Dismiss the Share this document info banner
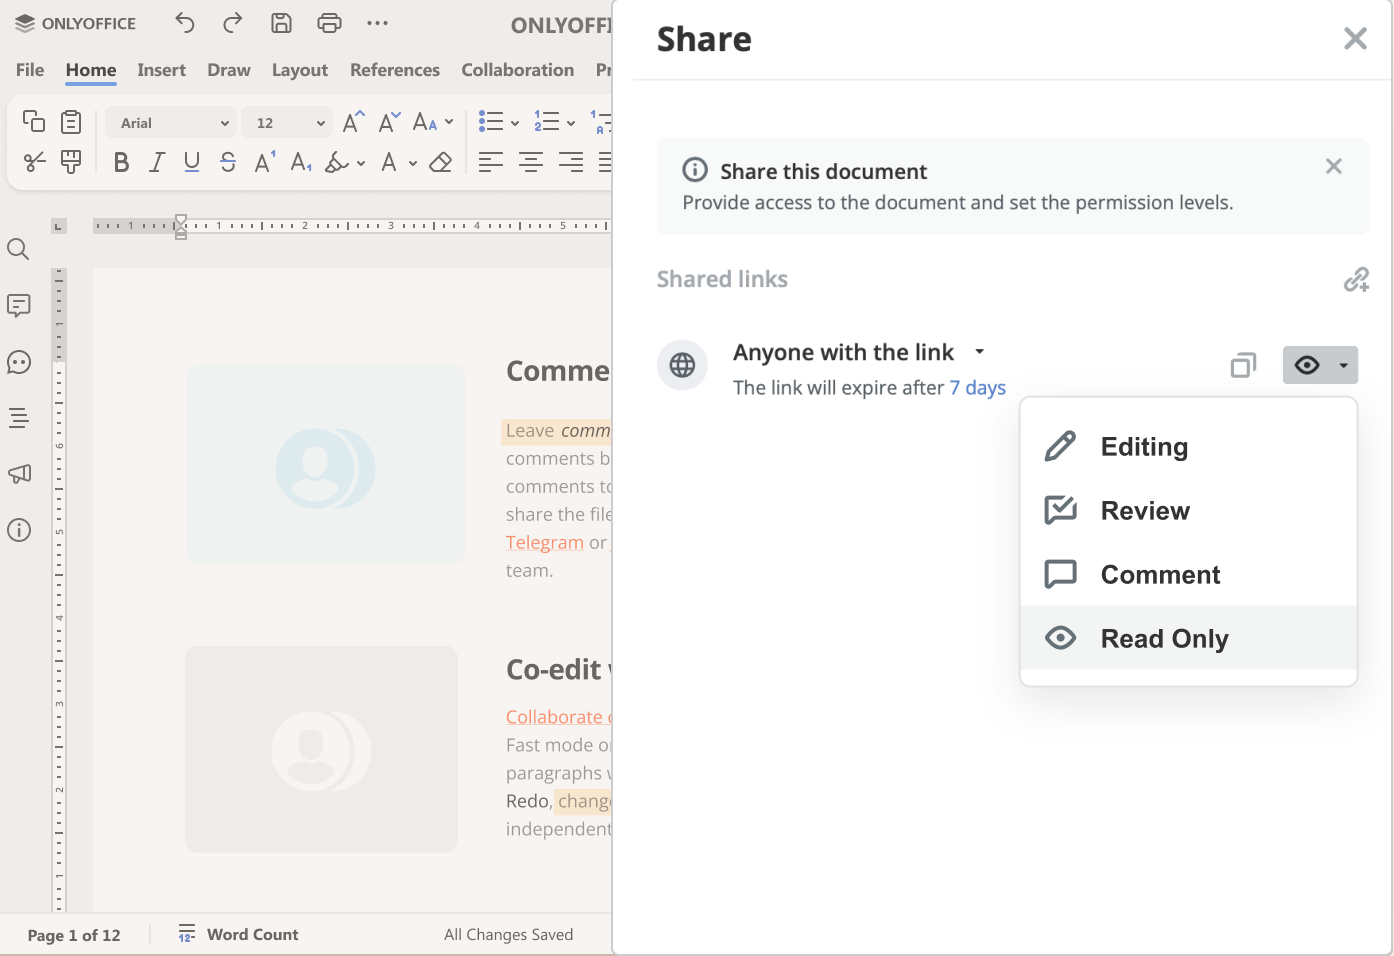The height and width of the screenshot is (956, 1394). click(x=1333, y=166)
